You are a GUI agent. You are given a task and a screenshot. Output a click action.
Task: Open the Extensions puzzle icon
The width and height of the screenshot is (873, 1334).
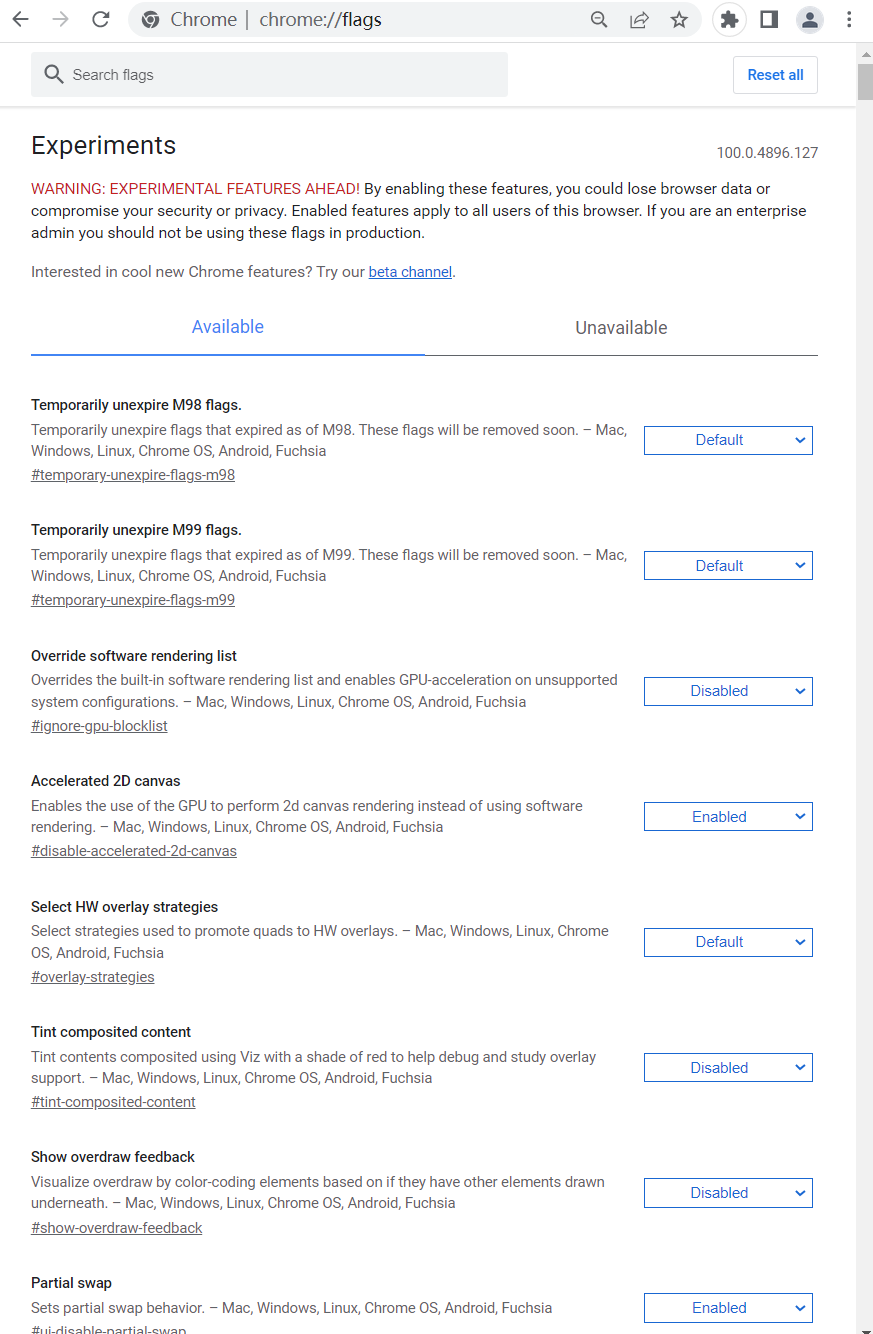tap(729, 19)
